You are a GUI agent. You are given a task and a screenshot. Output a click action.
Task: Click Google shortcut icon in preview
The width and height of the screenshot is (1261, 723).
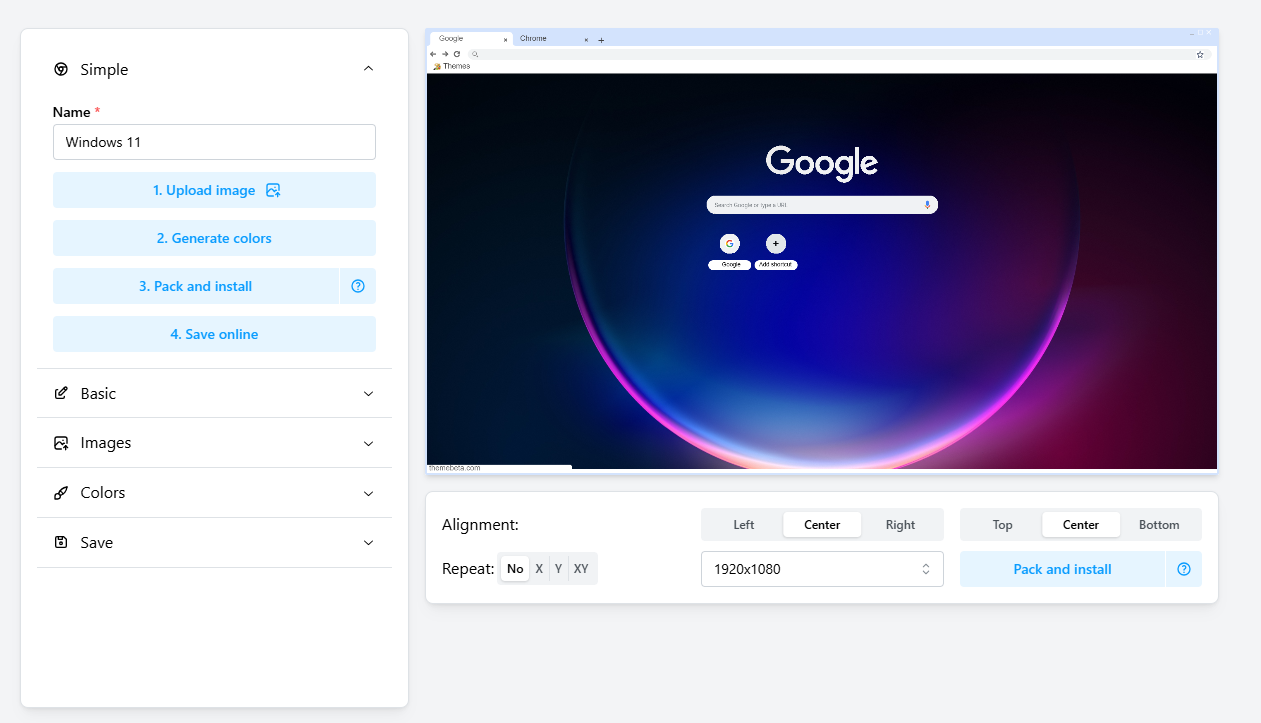(730, 243)
